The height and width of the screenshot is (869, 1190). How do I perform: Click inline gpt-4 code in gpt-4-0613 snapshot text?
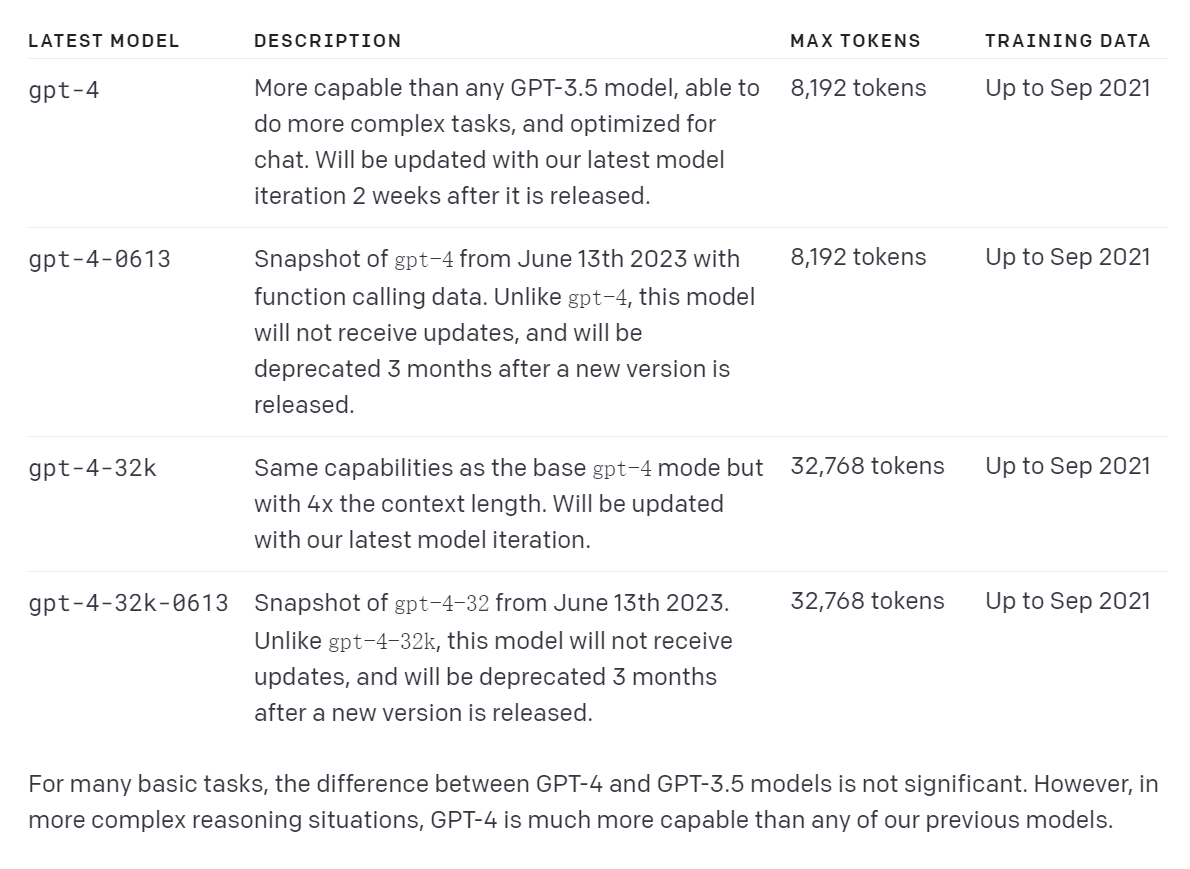[x=424, y=260]
